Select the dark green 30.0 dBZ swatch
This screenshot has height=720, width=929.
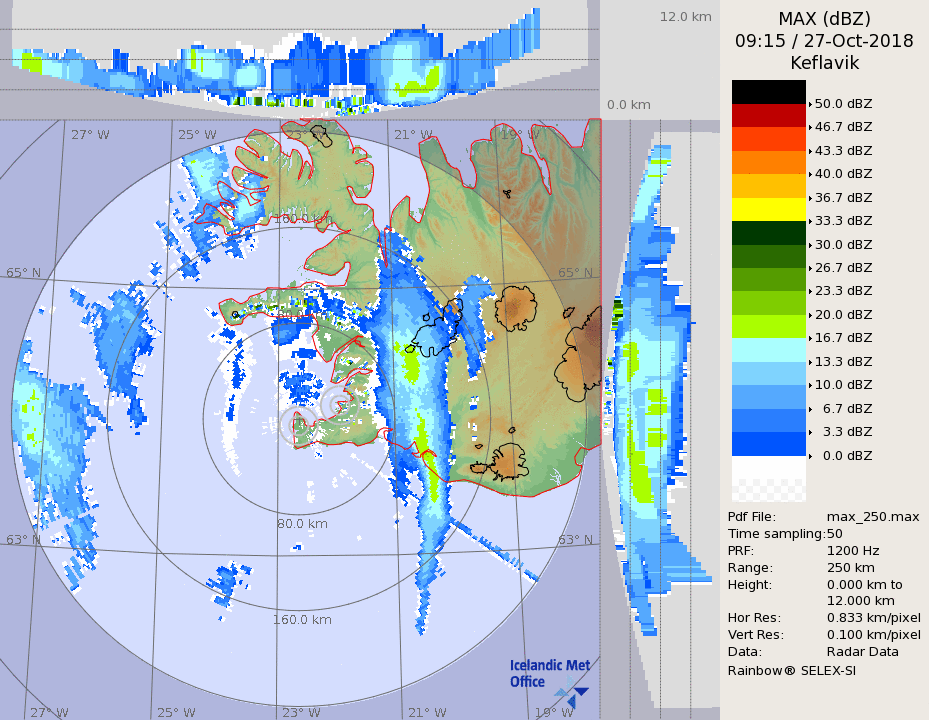(768, 233)
